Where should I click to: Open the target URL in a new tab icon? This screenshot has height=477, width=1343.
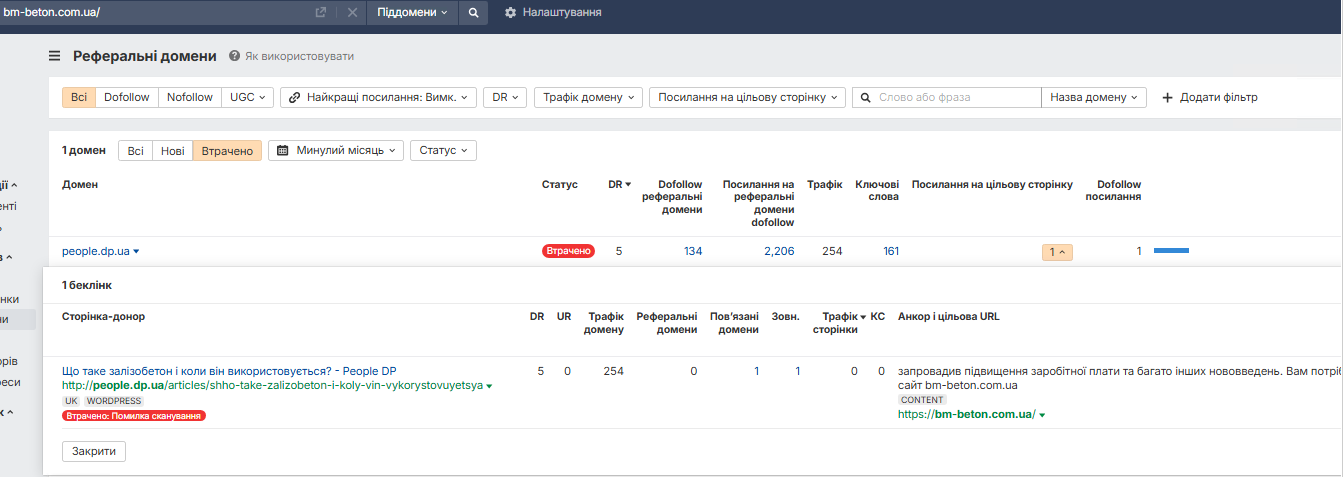321,12
